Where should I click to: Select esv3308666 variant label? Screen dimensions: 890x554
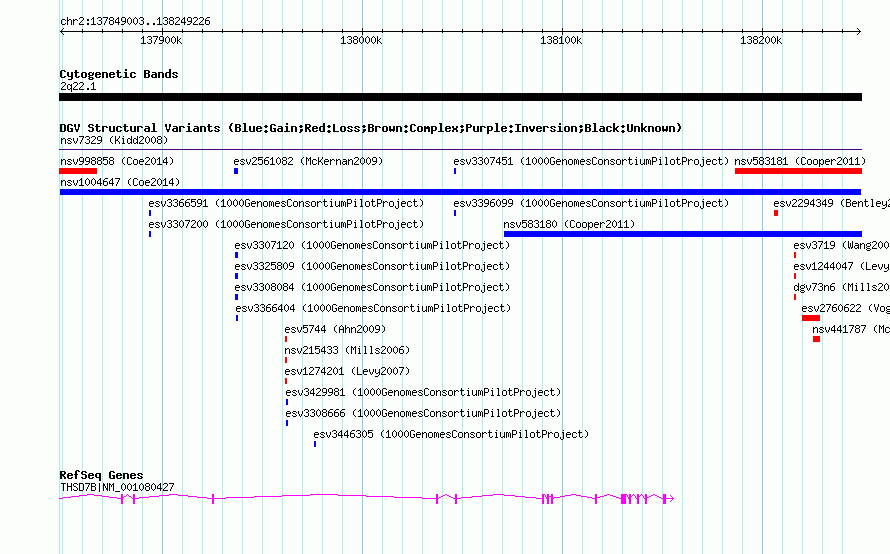(423, 413)
